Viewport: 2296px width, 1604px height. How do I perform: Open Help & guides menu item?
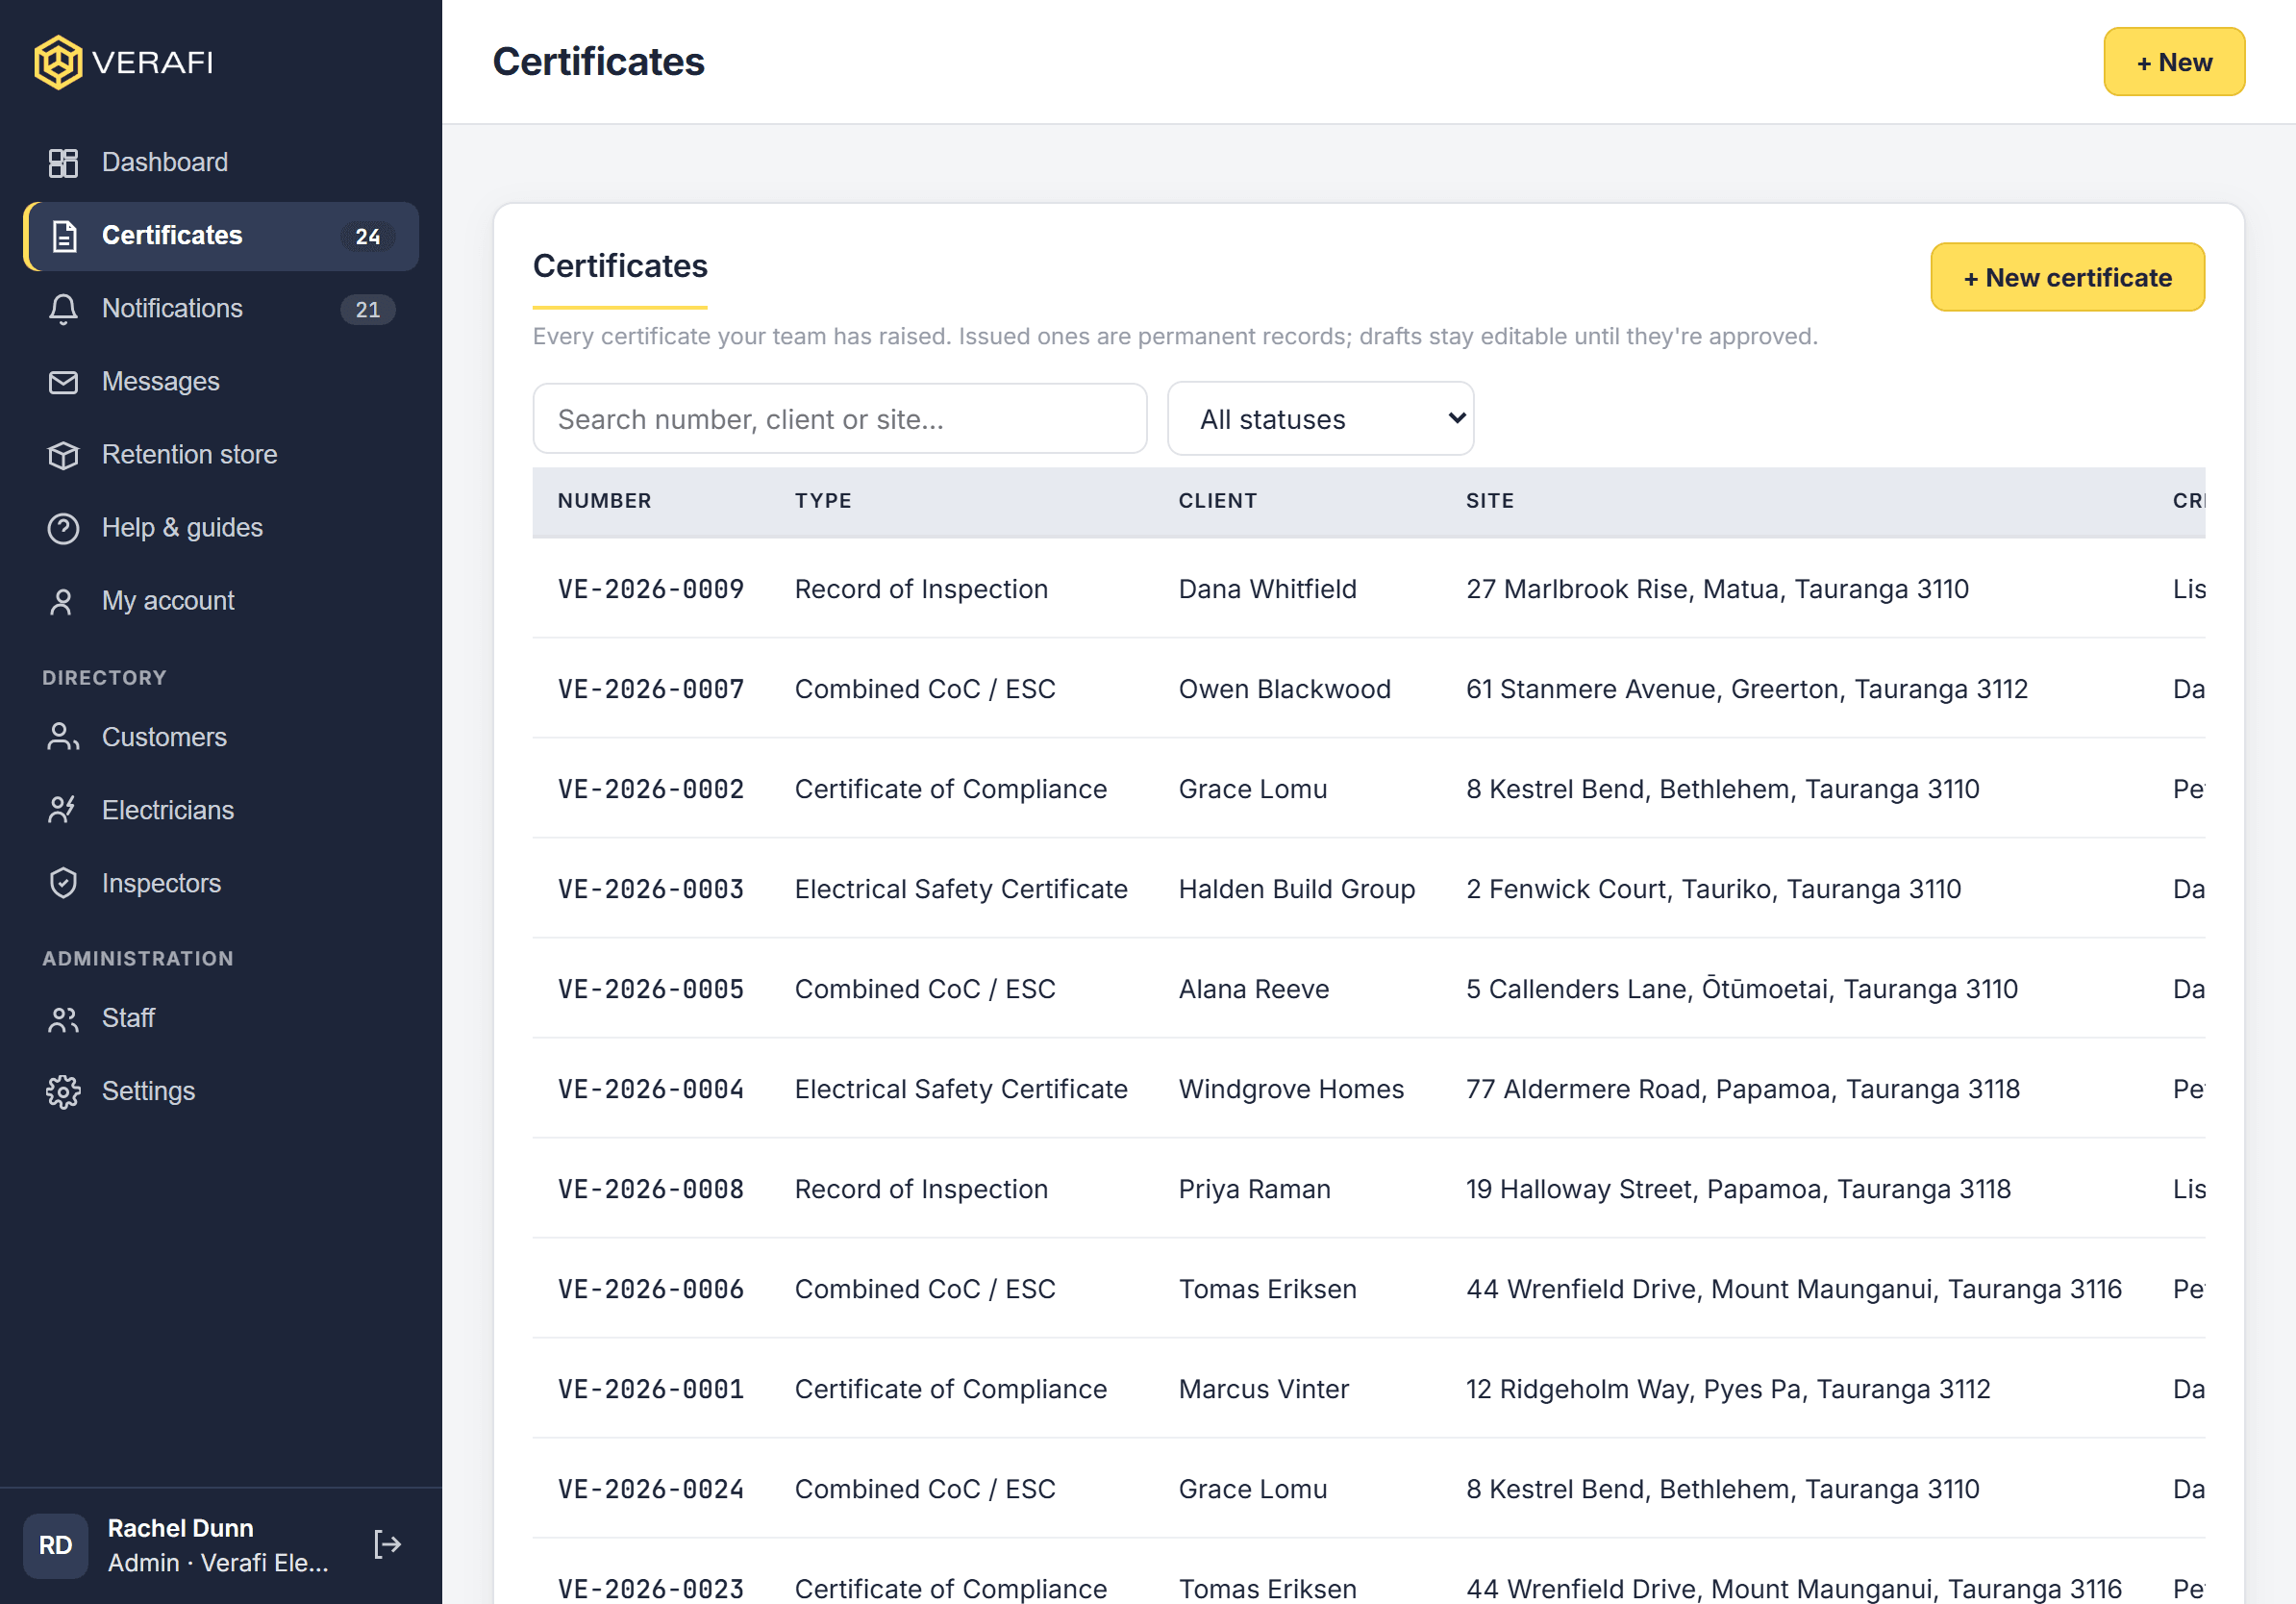pos(221,528)
